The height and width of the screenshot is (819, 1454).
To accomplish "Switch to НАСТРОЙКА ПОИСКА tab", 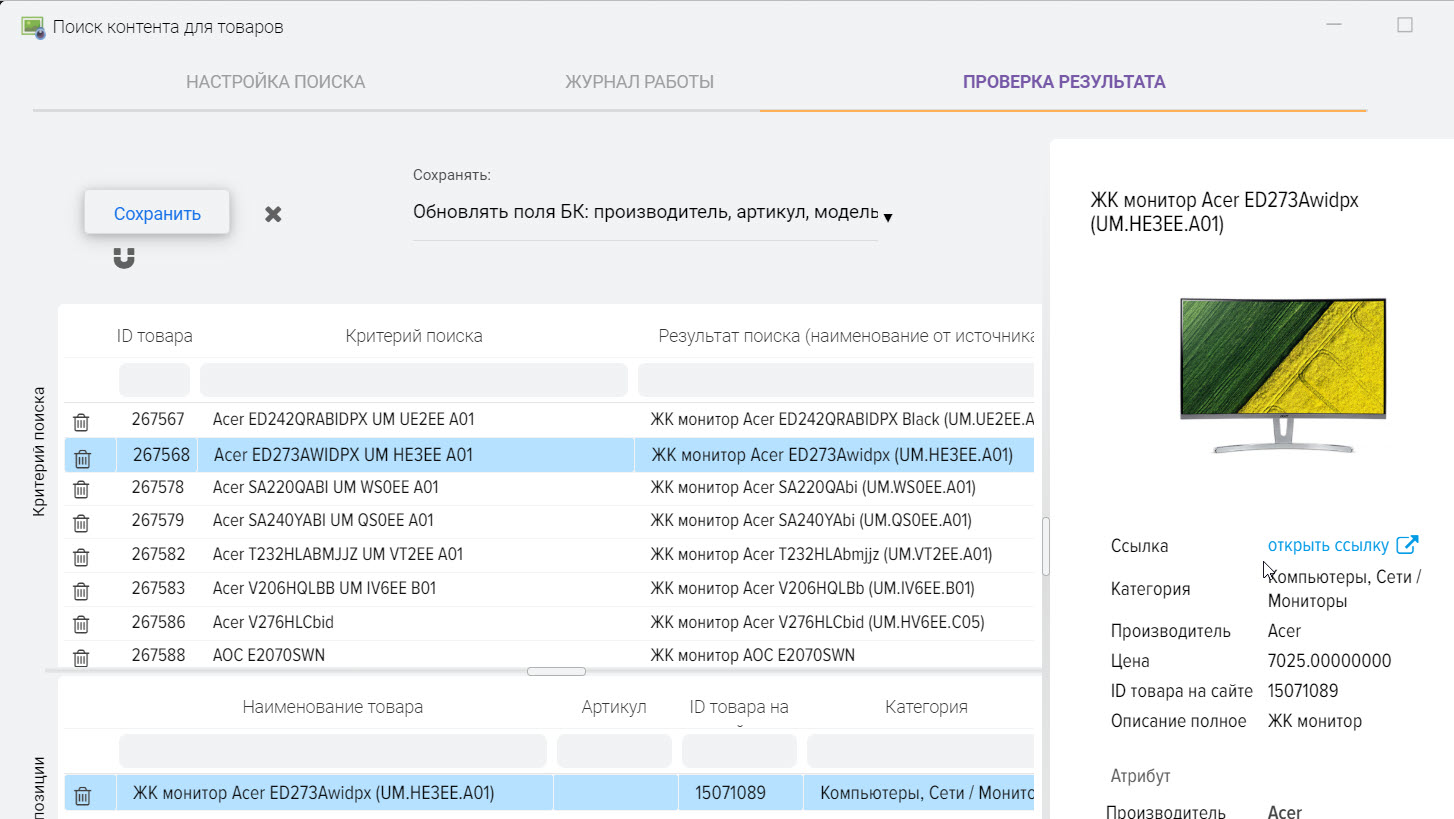I will coord(276,82).
